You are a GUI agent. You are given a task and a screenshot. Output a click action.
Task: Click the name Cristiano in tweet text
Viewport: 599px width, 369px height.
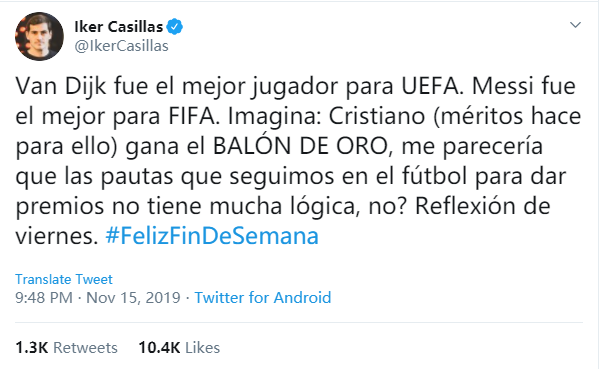(377, 116)
